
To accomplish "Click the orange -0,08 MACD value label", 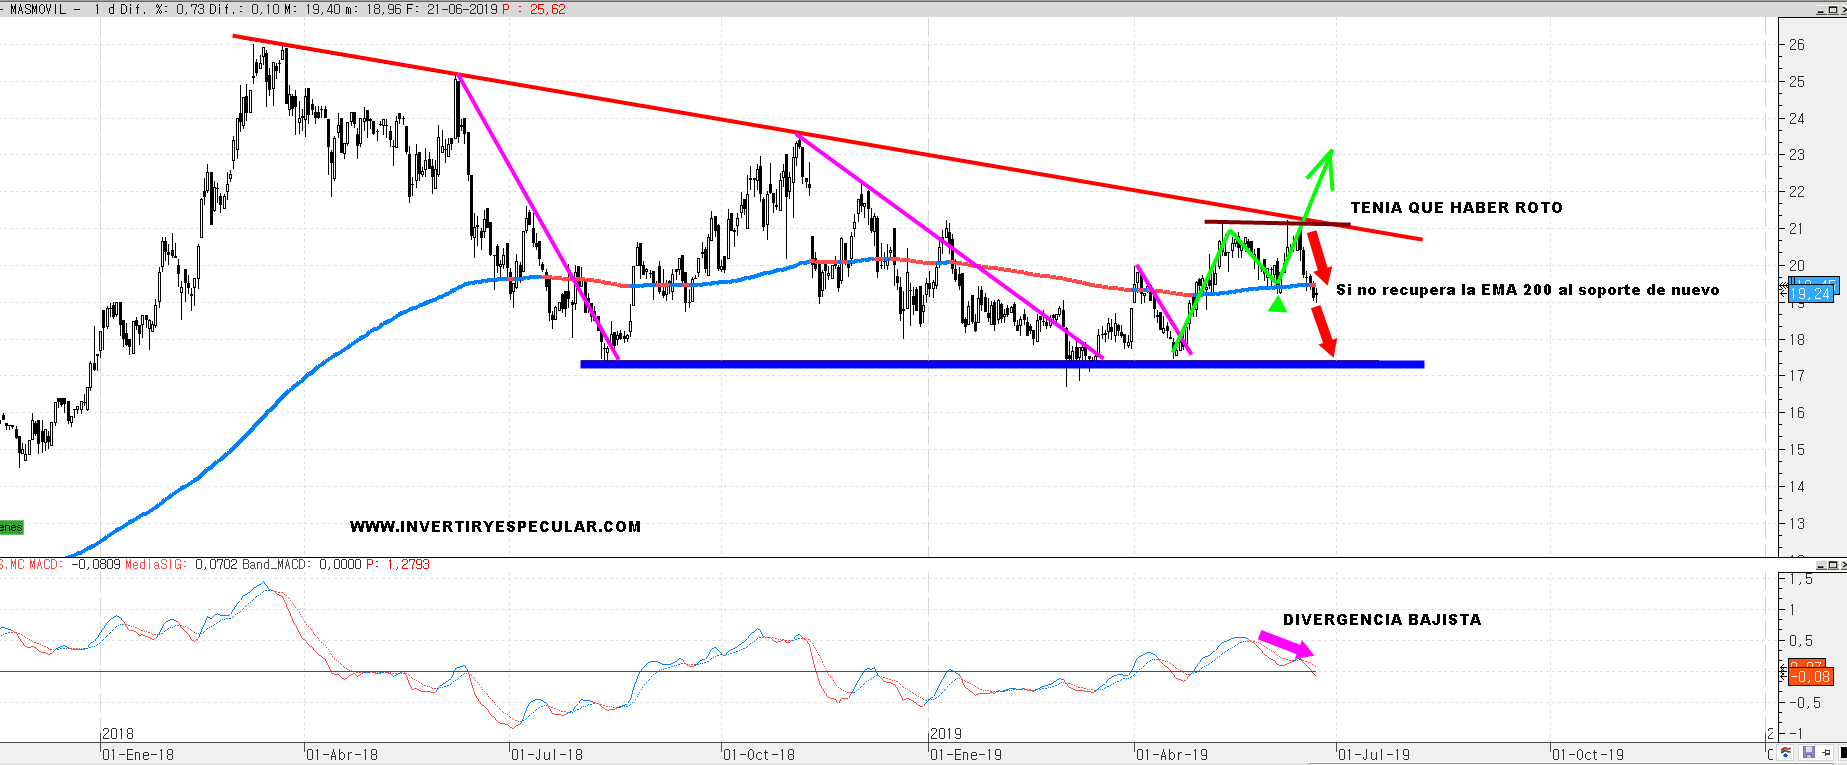I will (x=1811, y=677).
